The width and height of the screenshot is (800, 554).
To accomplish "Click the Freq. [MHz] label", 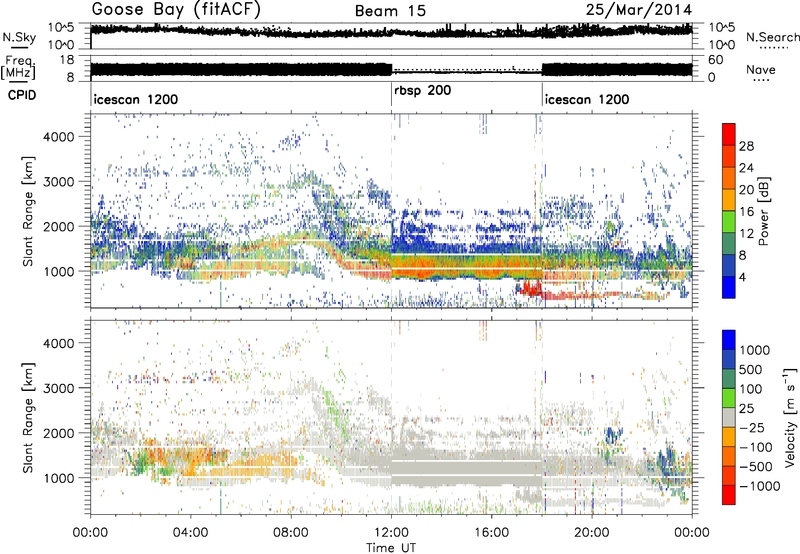I will tap(19, 69).
